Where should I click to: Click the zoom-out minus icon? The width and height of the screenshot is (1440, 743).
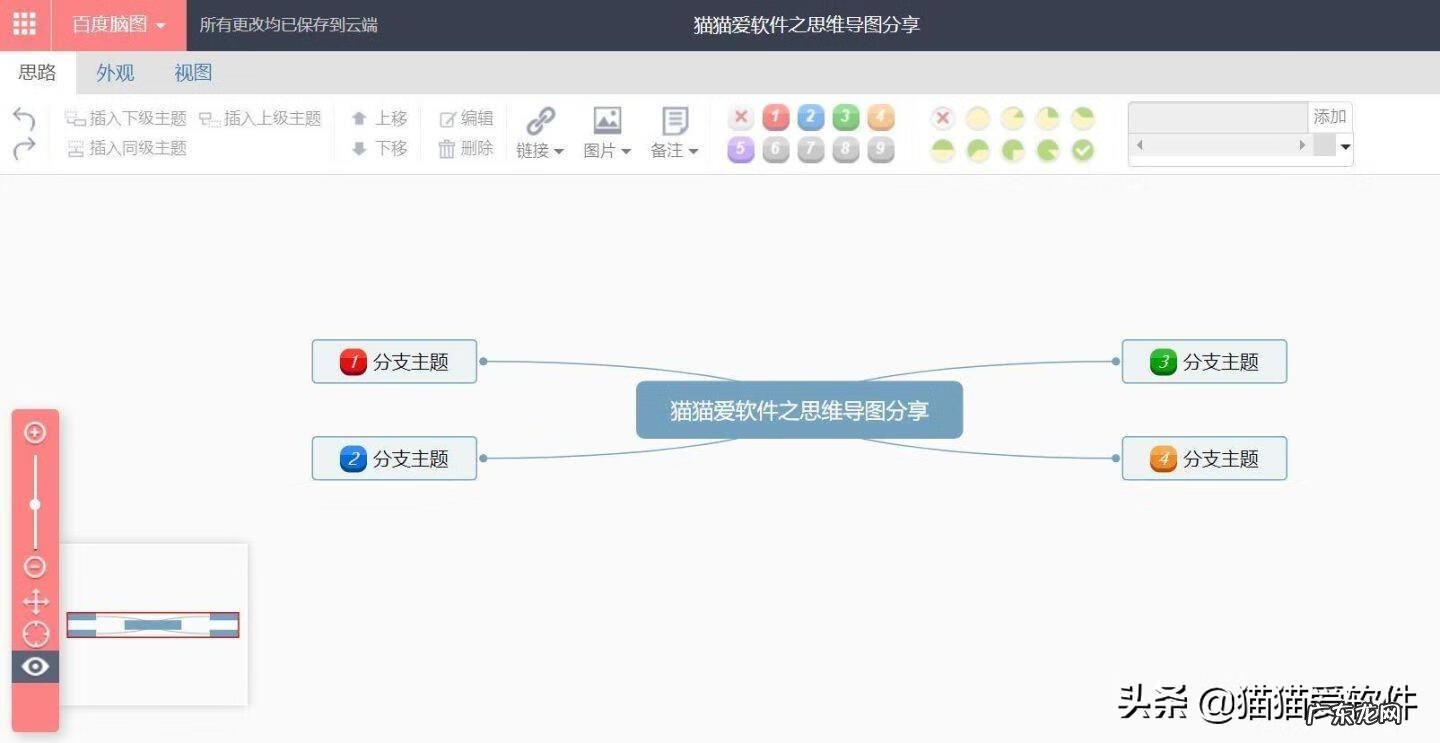(35, 567)
